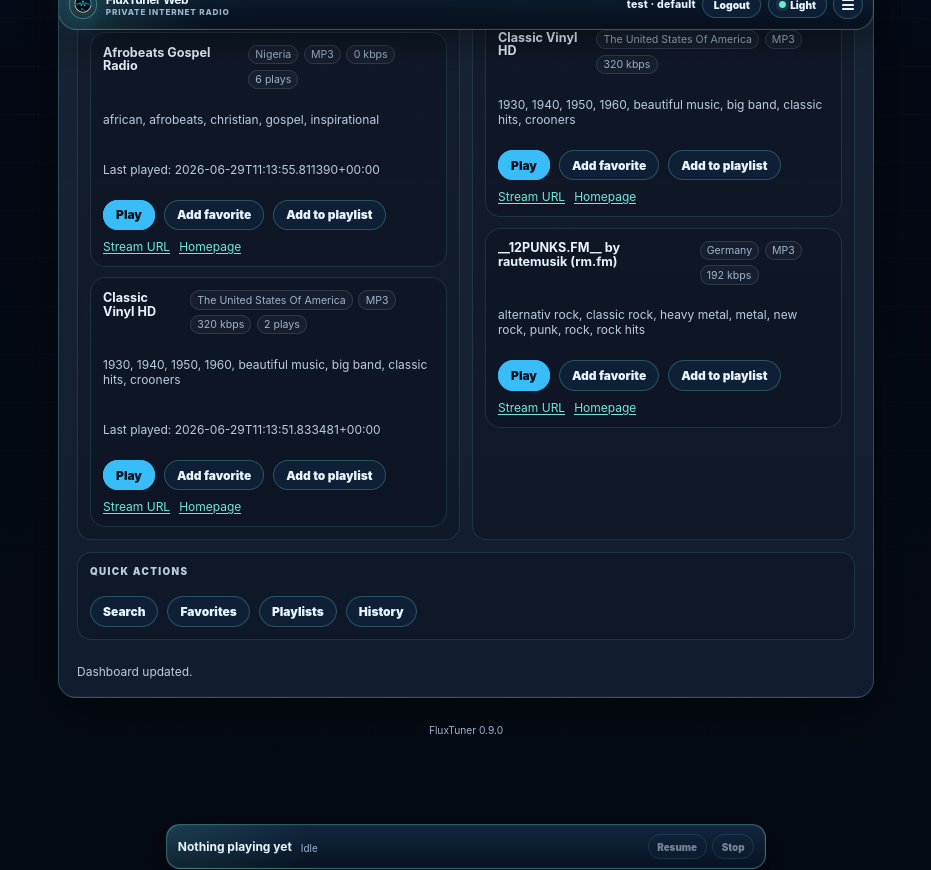Toggle the Light theme switch

[797, 6]
